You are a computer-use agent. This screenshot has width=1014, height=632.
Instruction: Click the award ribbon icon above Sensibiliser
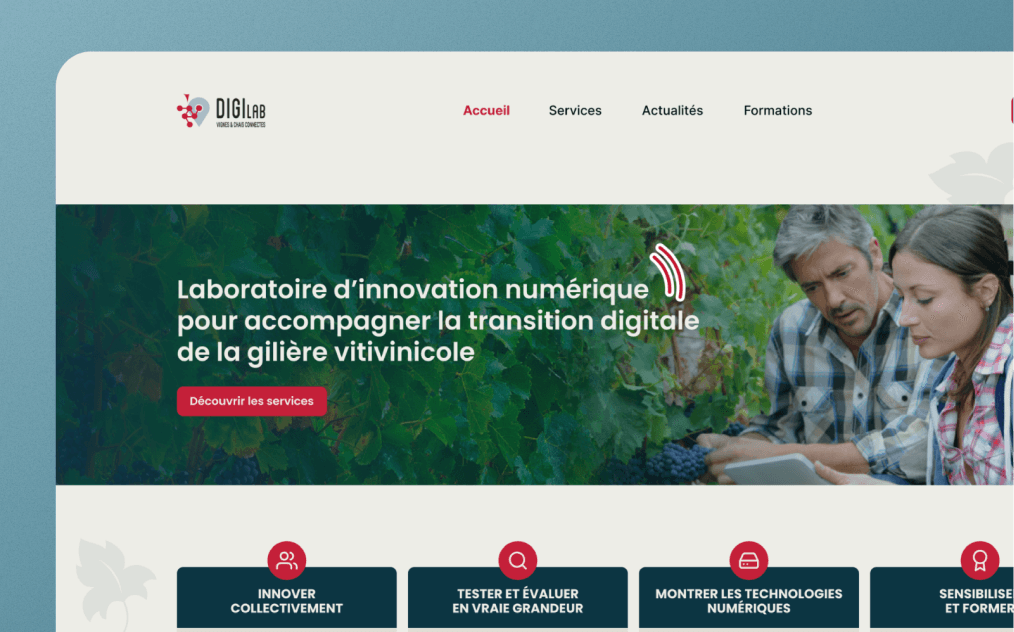[980, 560]
